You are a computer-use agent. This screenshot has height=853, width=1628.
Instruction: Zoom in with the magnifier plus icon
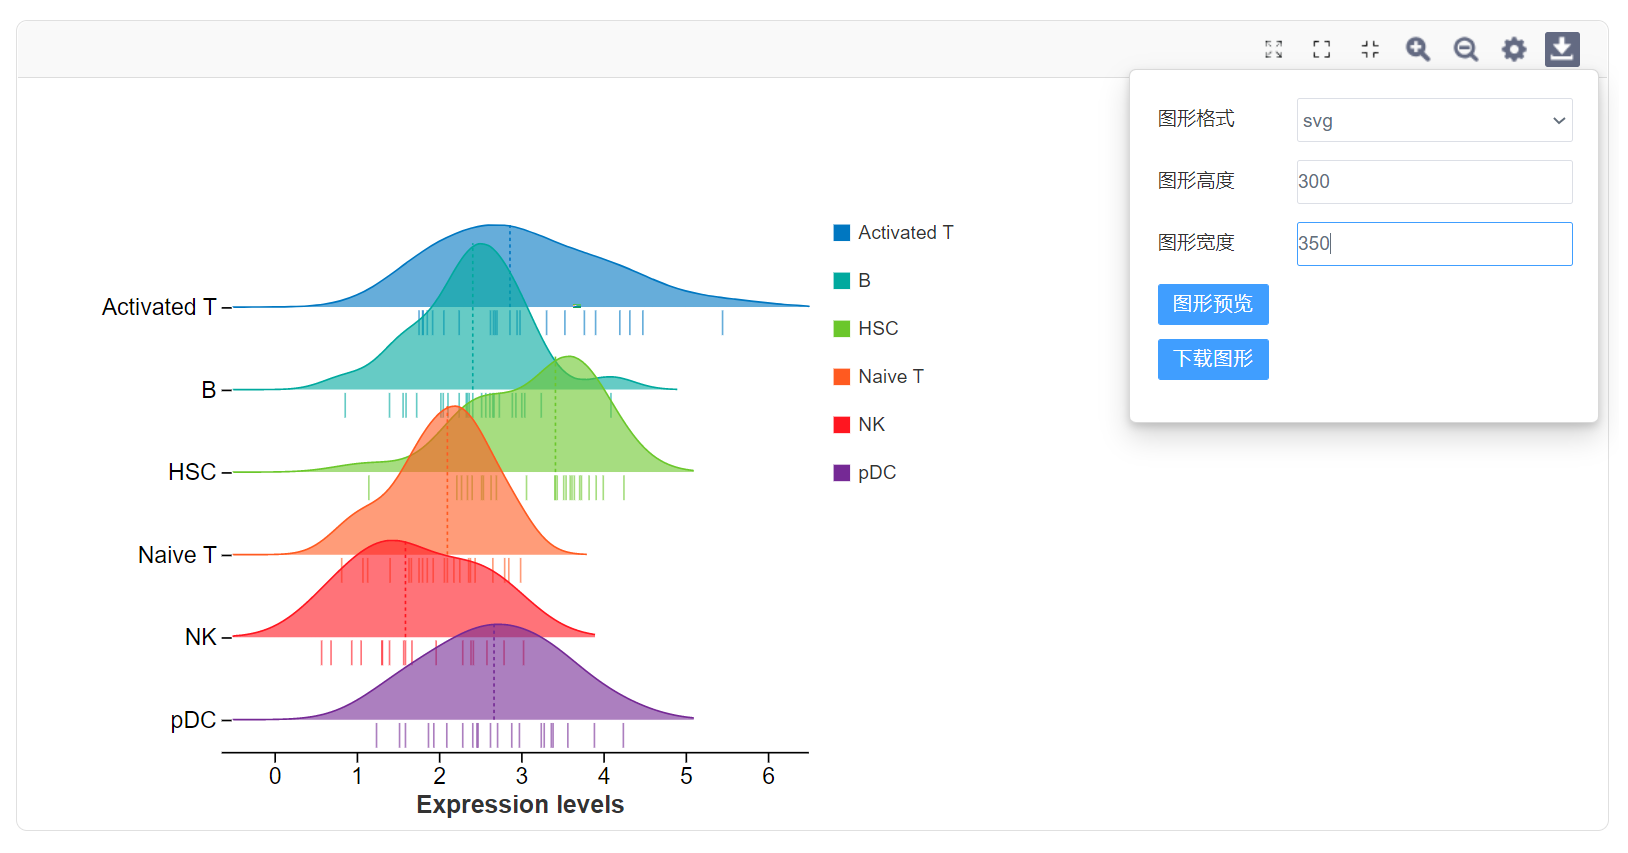[1417, 49]
